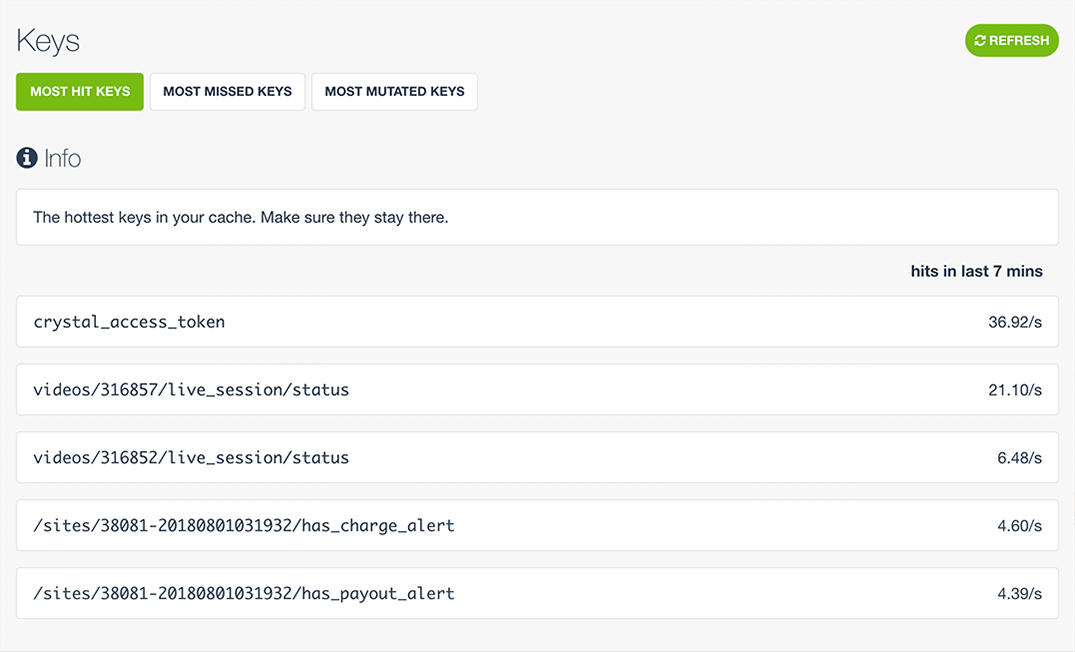Click the hottest keys description text box
Viewport: 1075px width, 652px height.
point(537,217)
